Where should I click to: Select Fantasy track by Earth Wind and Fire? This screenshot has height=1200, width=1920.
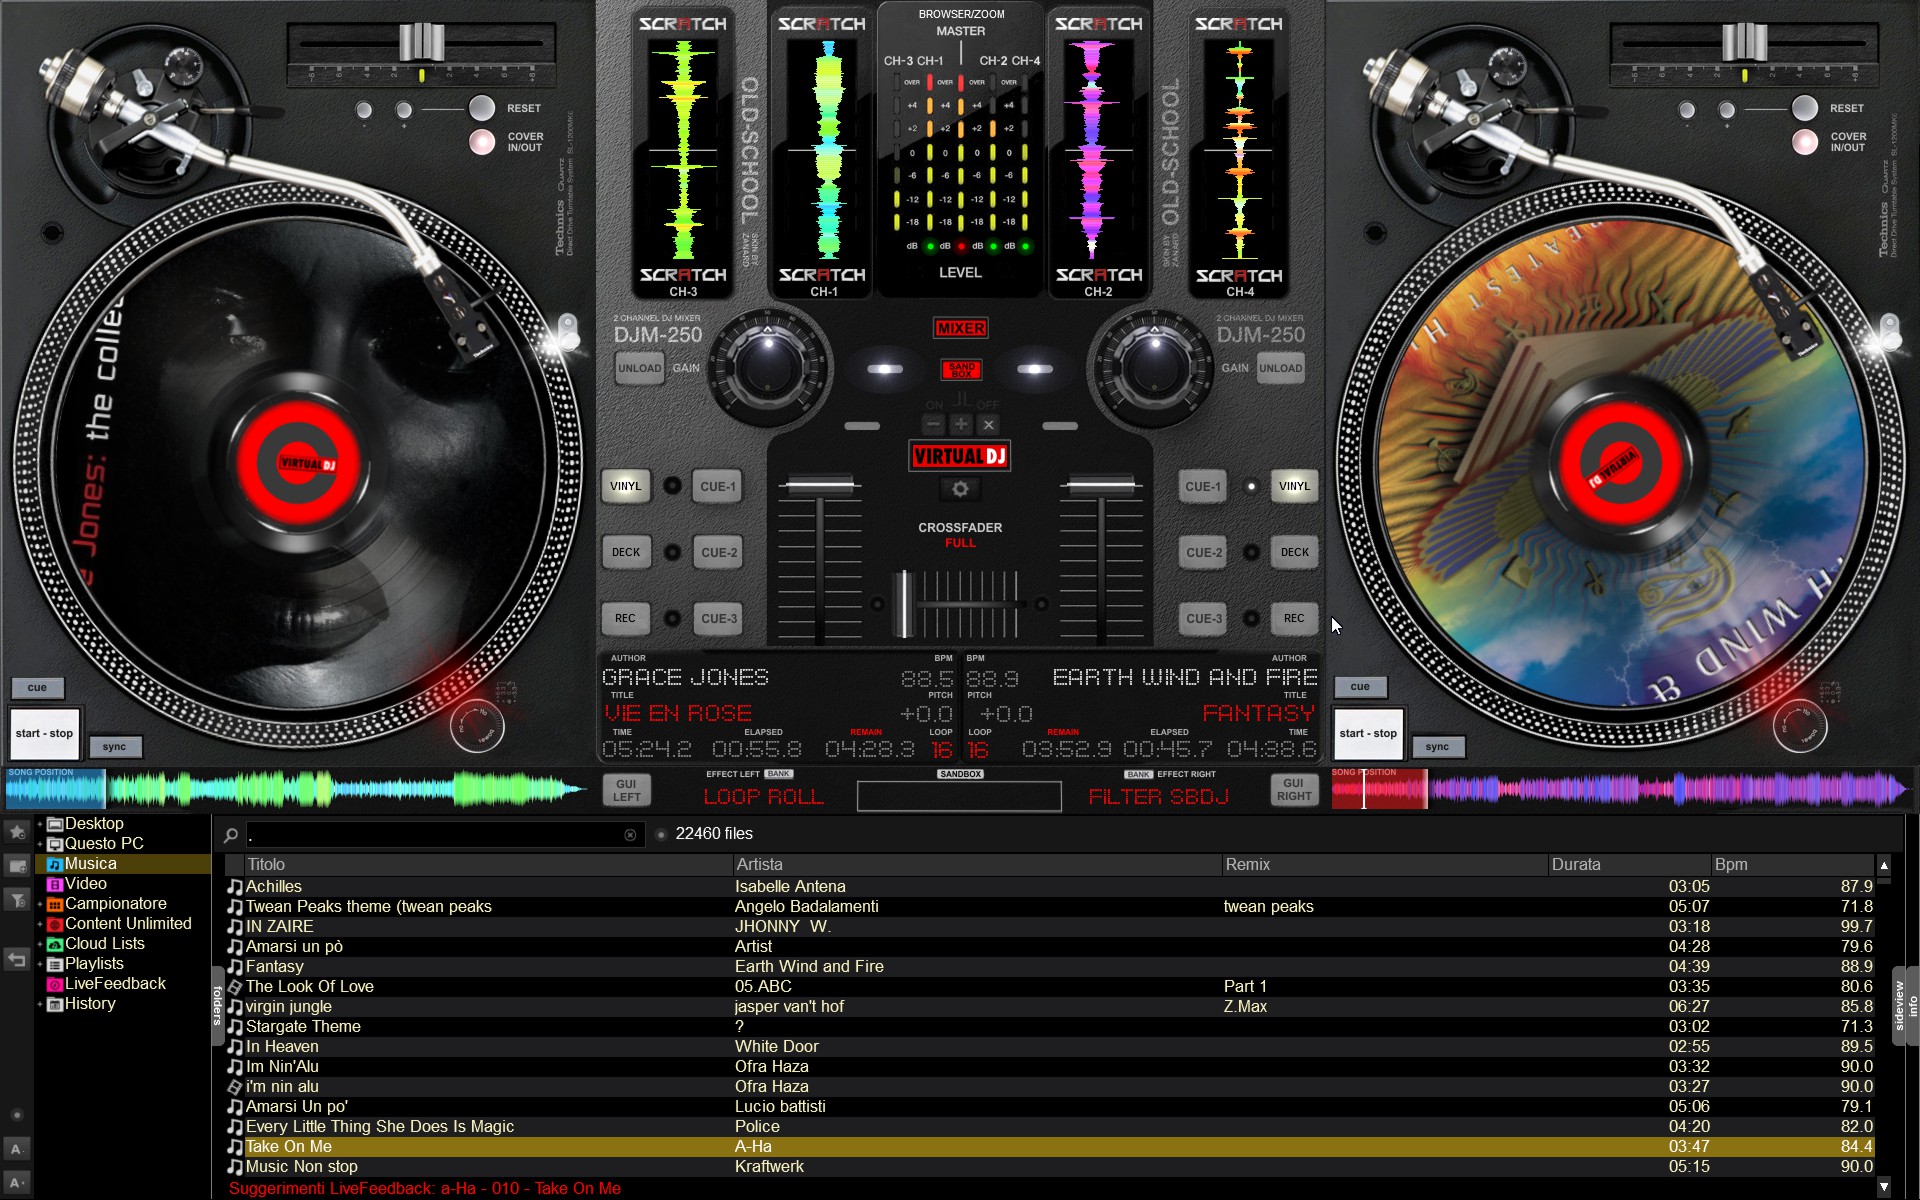tap(271, 965)
